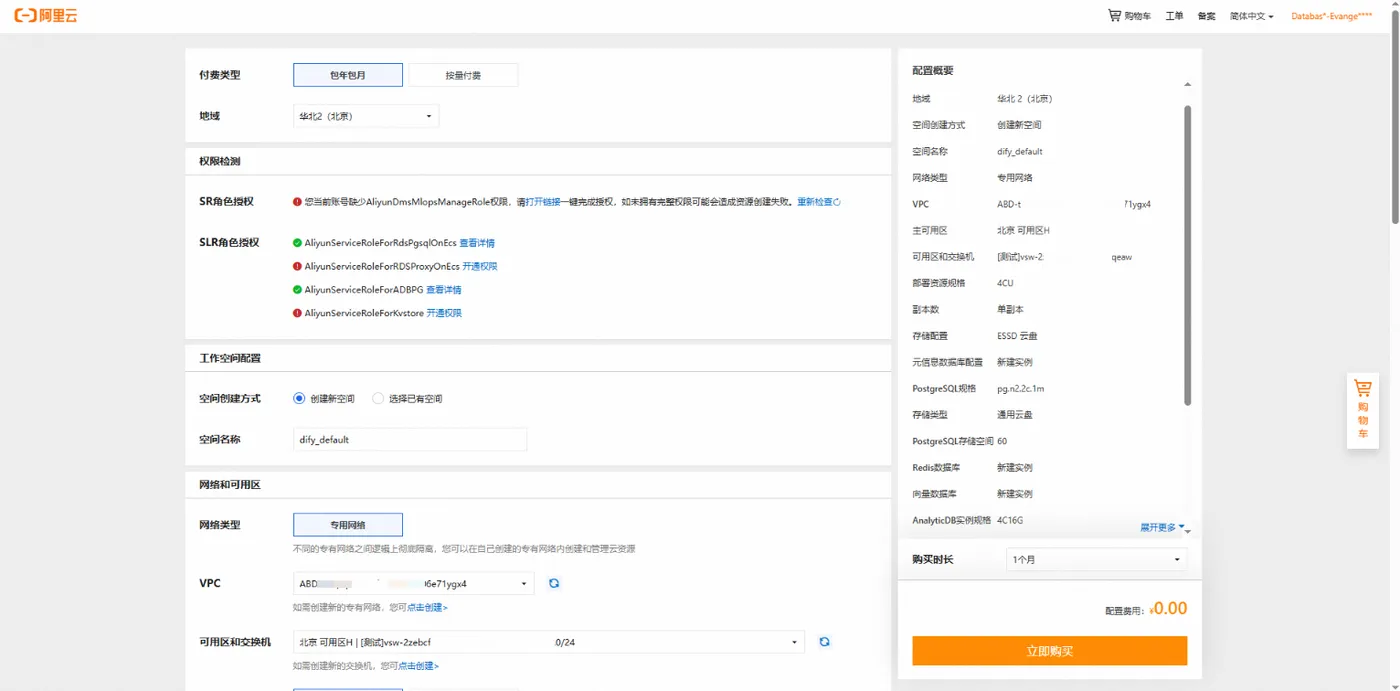
Task: Click the Aliyun logo in header
Action: coord(45,15)
